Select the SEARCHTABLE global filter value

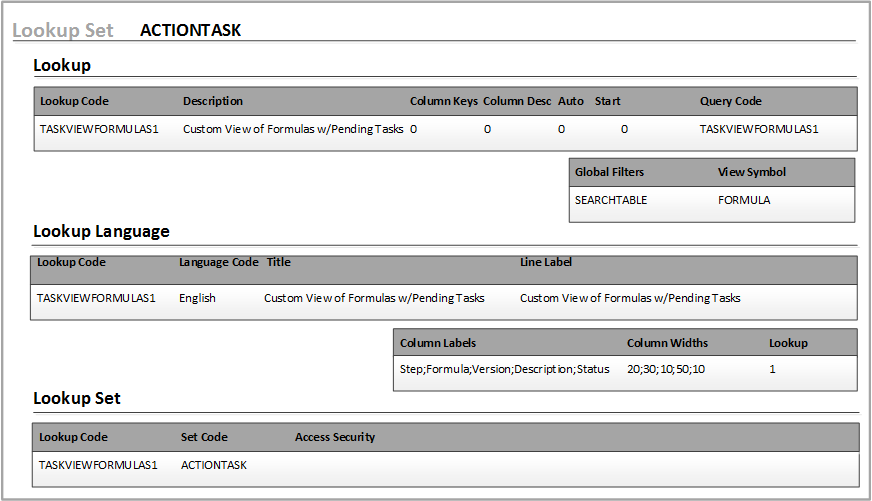[611, 200]
